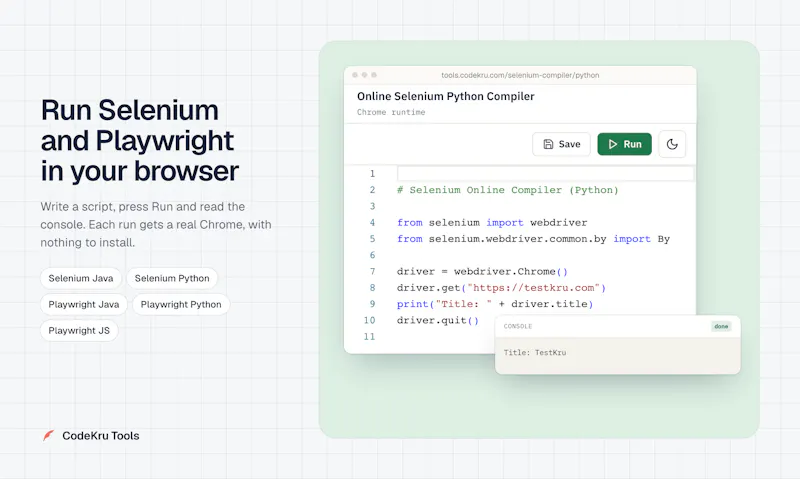
Task: Click the Save button
Action: point(561,144)
